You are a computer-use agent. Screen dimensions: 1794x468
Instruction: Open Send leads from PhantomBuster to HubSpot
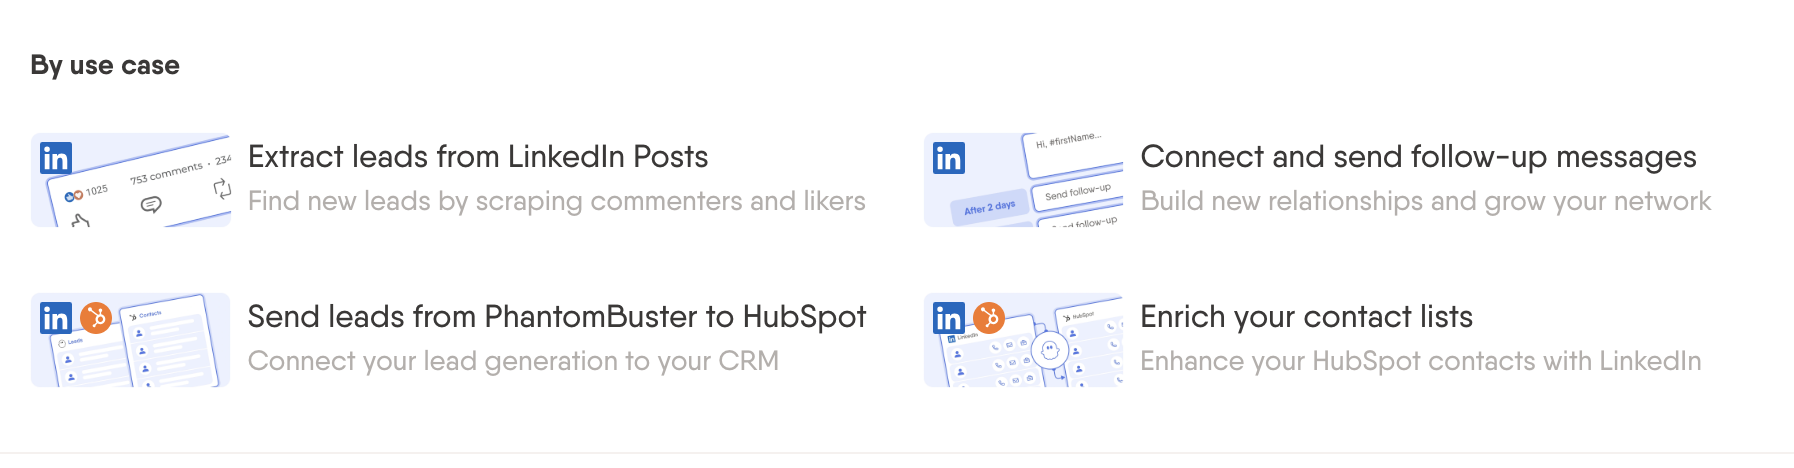pyautogui.click(x=557, y=317)
